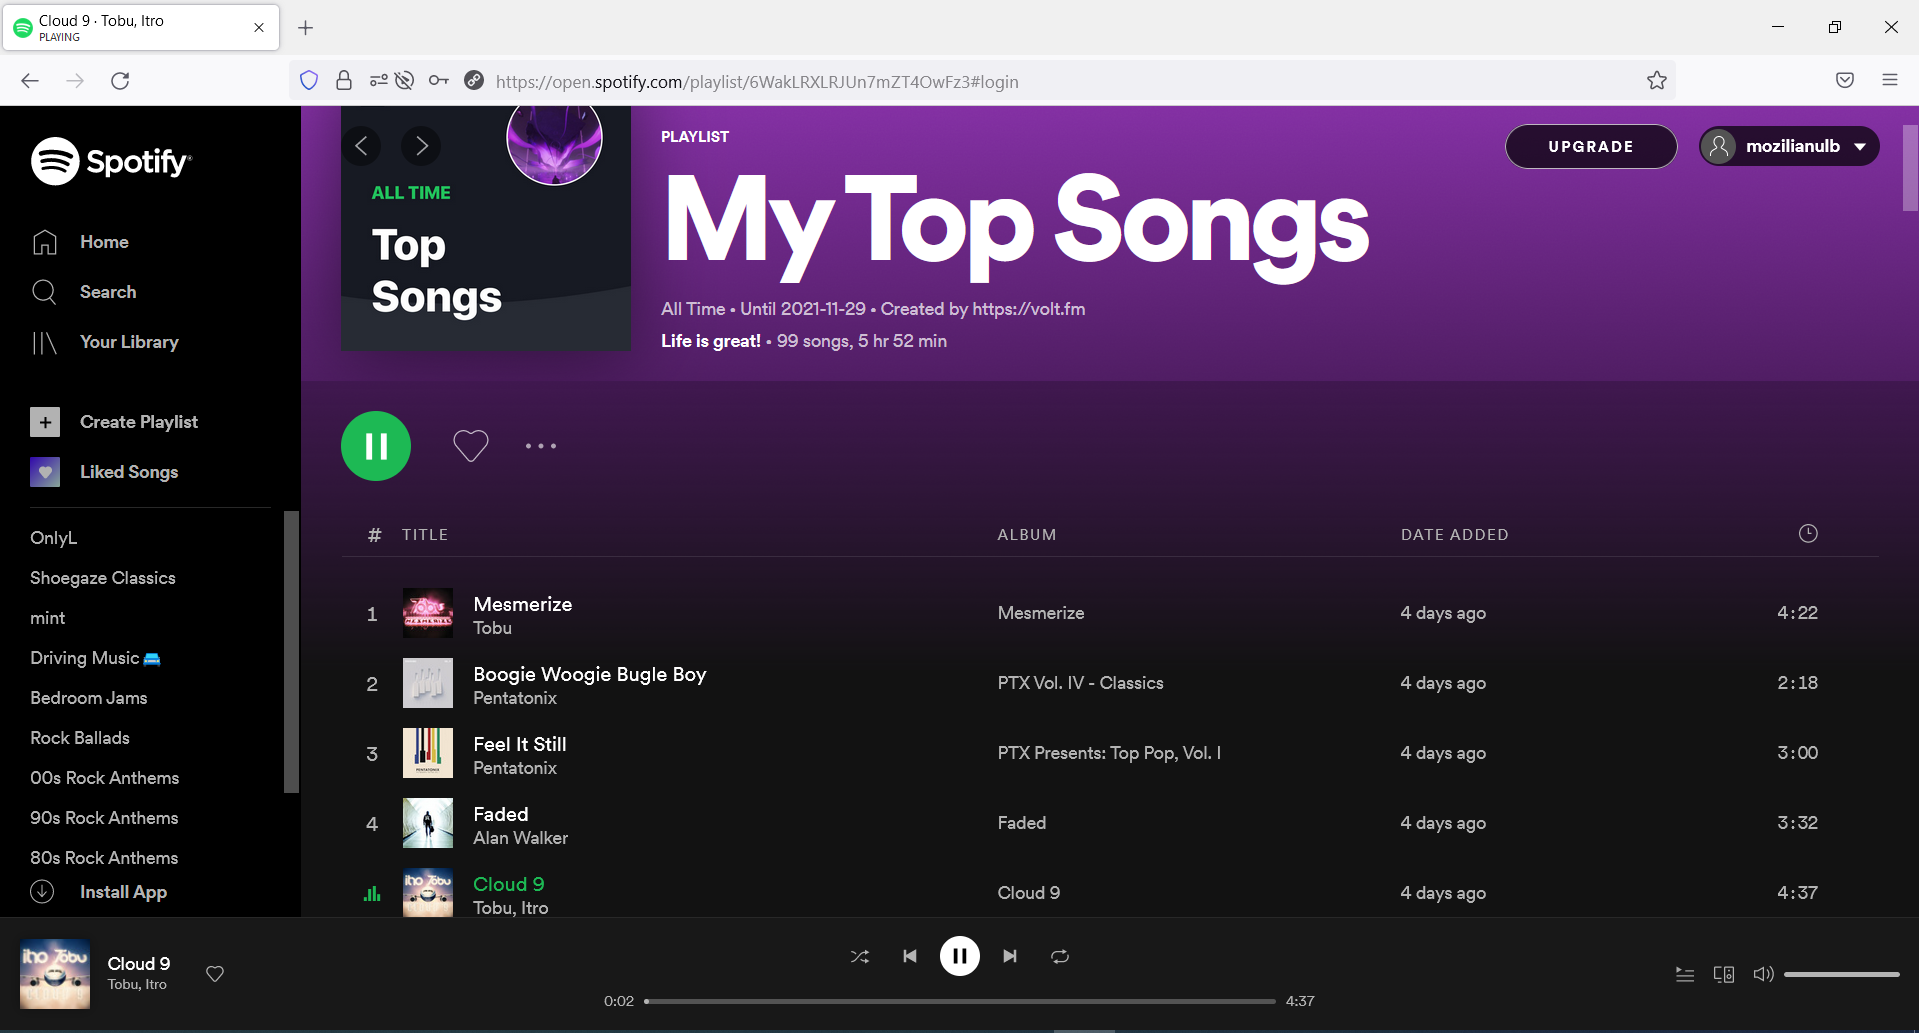Save Cloud 9 with the heart icon
The height and width of the screenshot is (1033, 1919).
tap(214, 974)
